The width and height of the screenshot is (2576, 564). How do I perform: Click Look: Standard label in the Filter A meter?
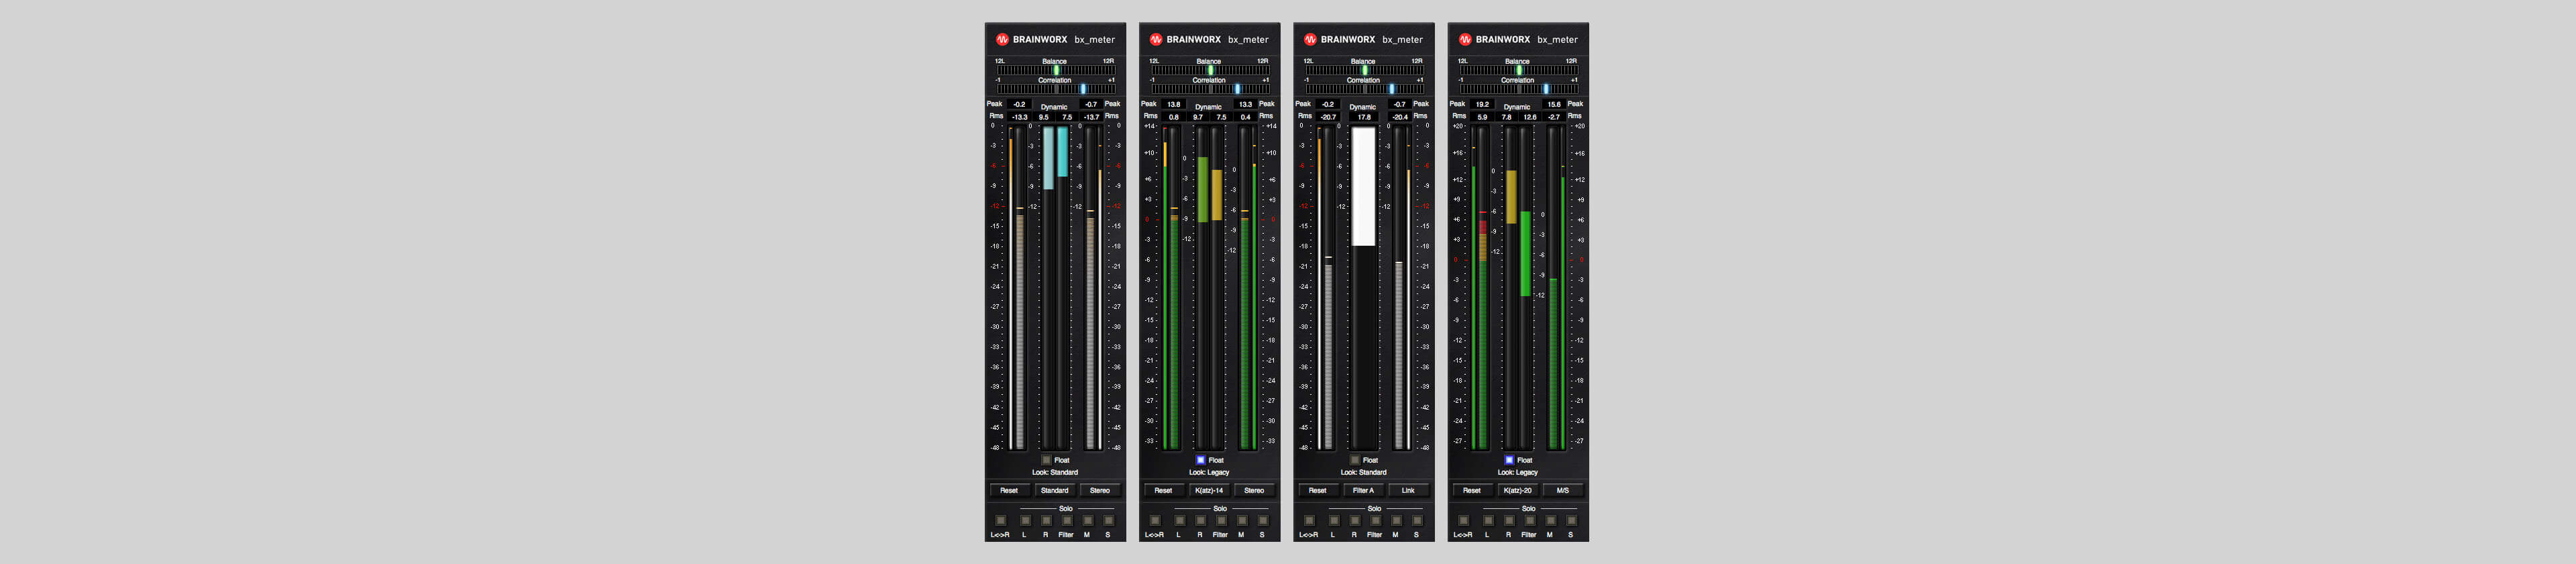click(1363, 472)
